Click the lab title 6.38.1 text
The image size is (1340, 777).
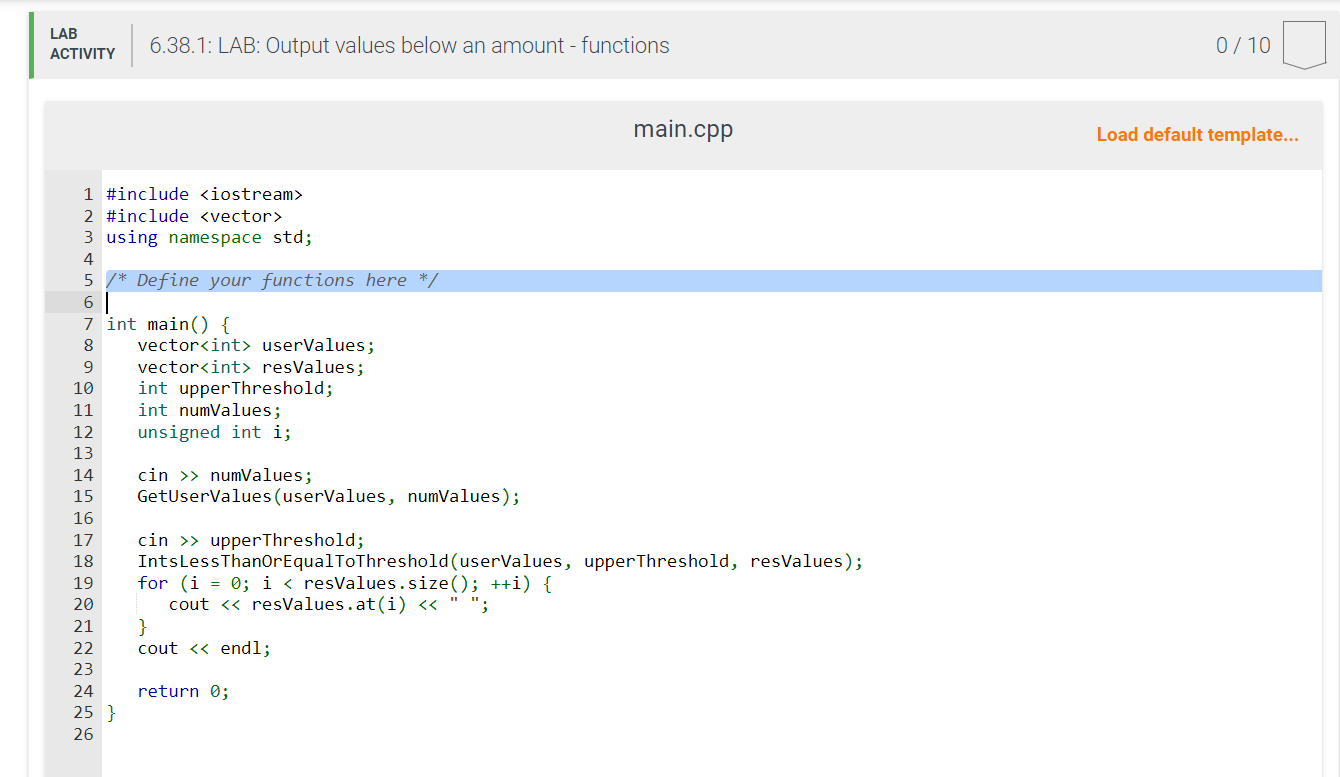408,45
